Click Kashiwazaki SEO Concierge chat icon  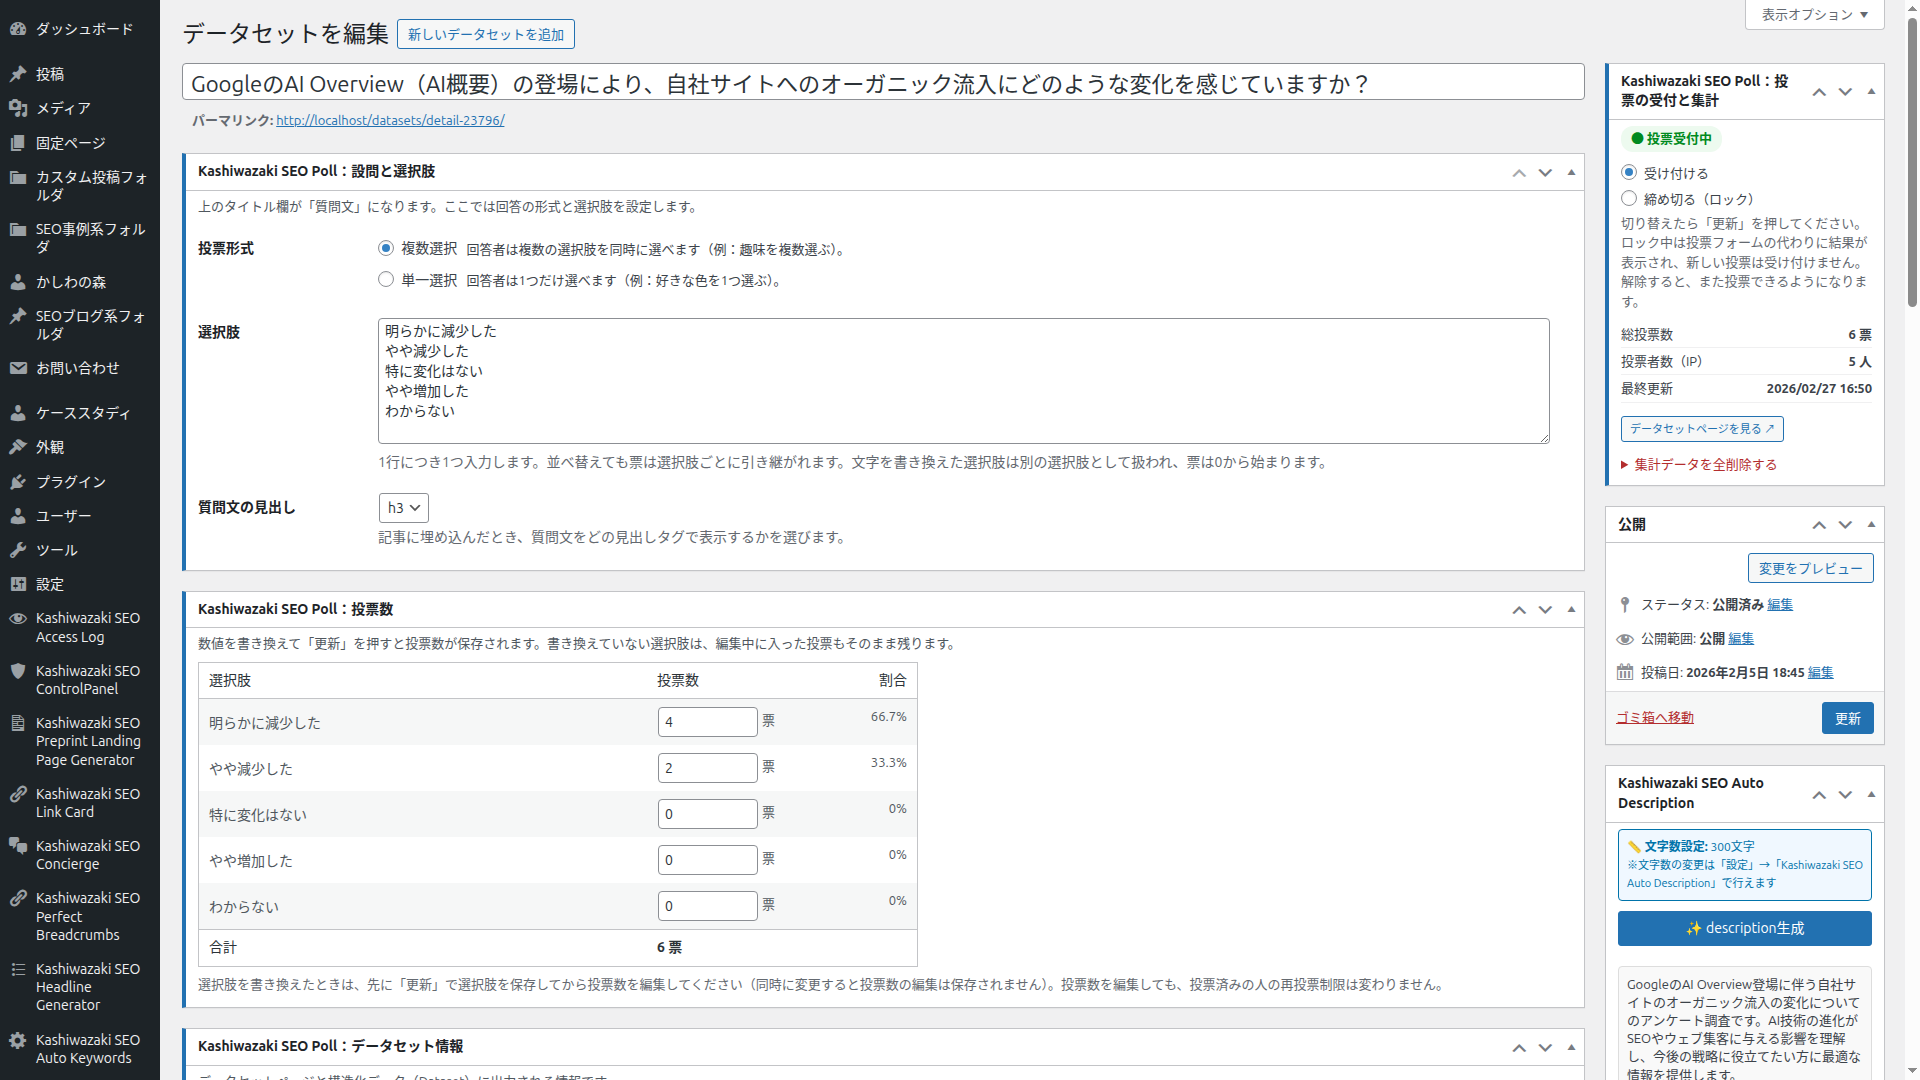[18, 846]
